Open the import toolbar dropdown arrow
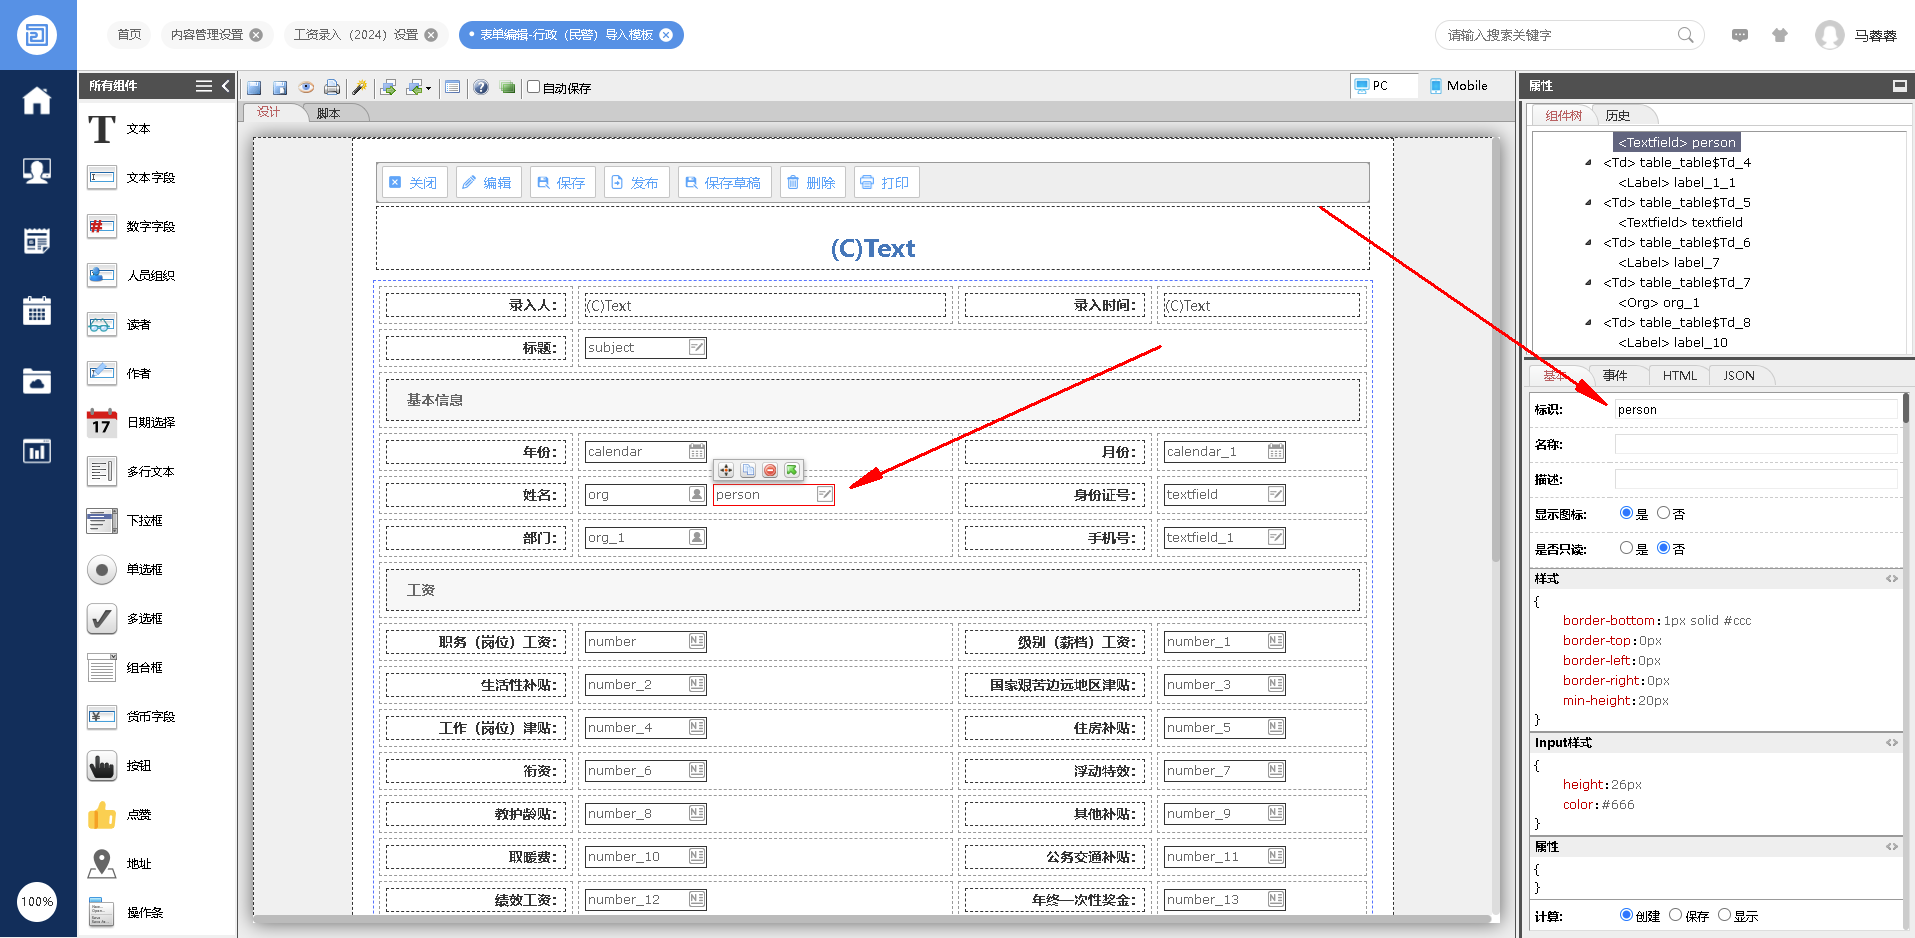1915x938 pixels. pos(429,89)
